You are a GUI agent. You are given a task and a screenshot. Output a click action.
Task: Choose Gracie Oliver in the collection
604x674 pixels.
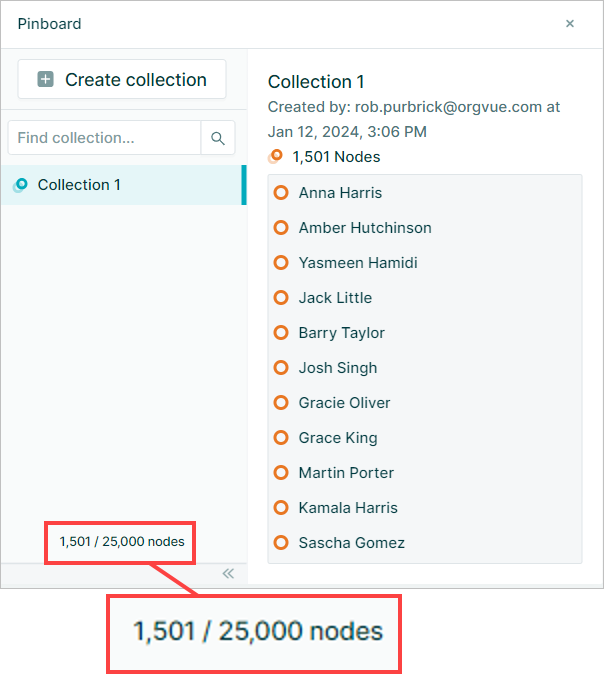point(344,403)
